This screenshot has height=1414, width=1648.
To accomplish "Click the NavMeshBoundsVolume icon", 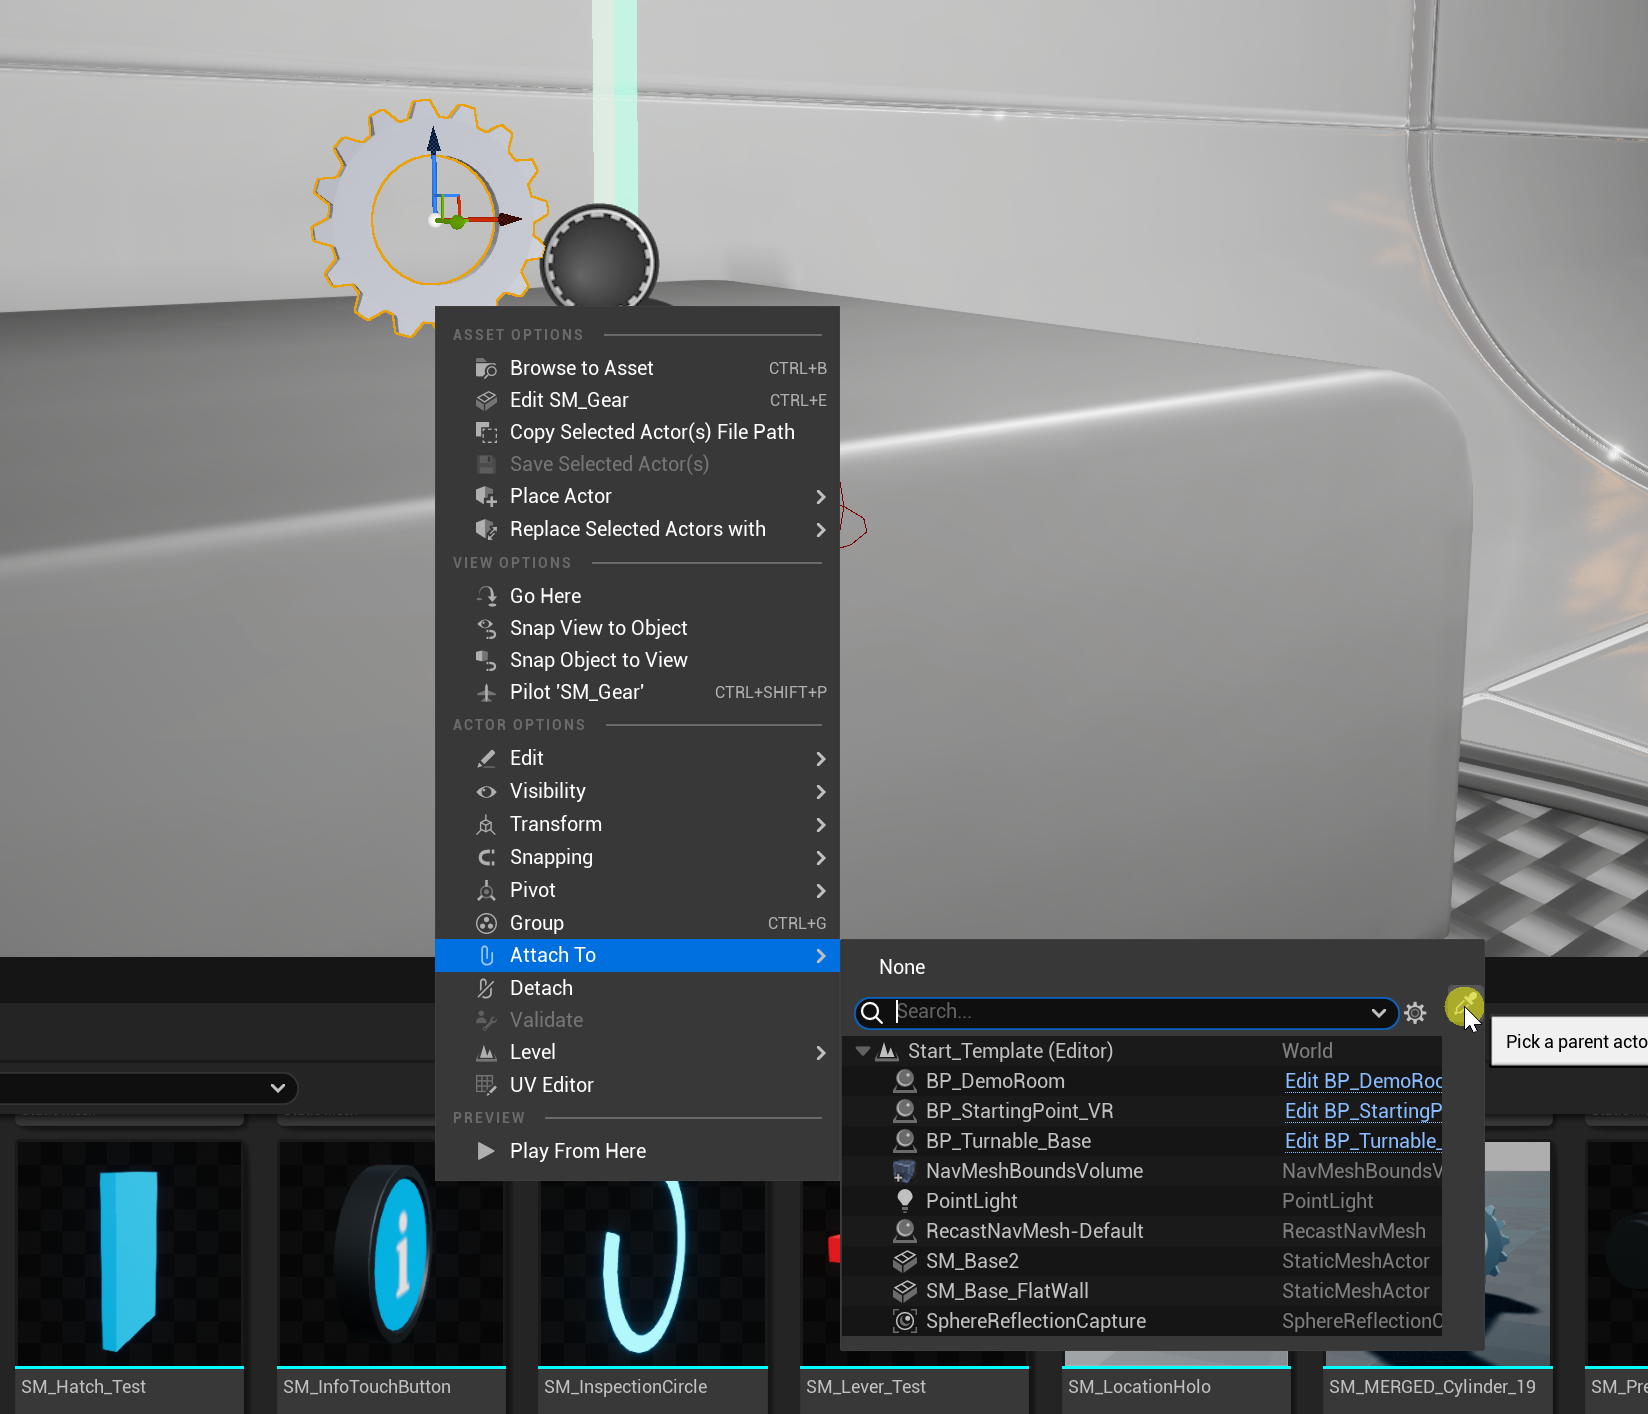I will (x=904, y=1171).
